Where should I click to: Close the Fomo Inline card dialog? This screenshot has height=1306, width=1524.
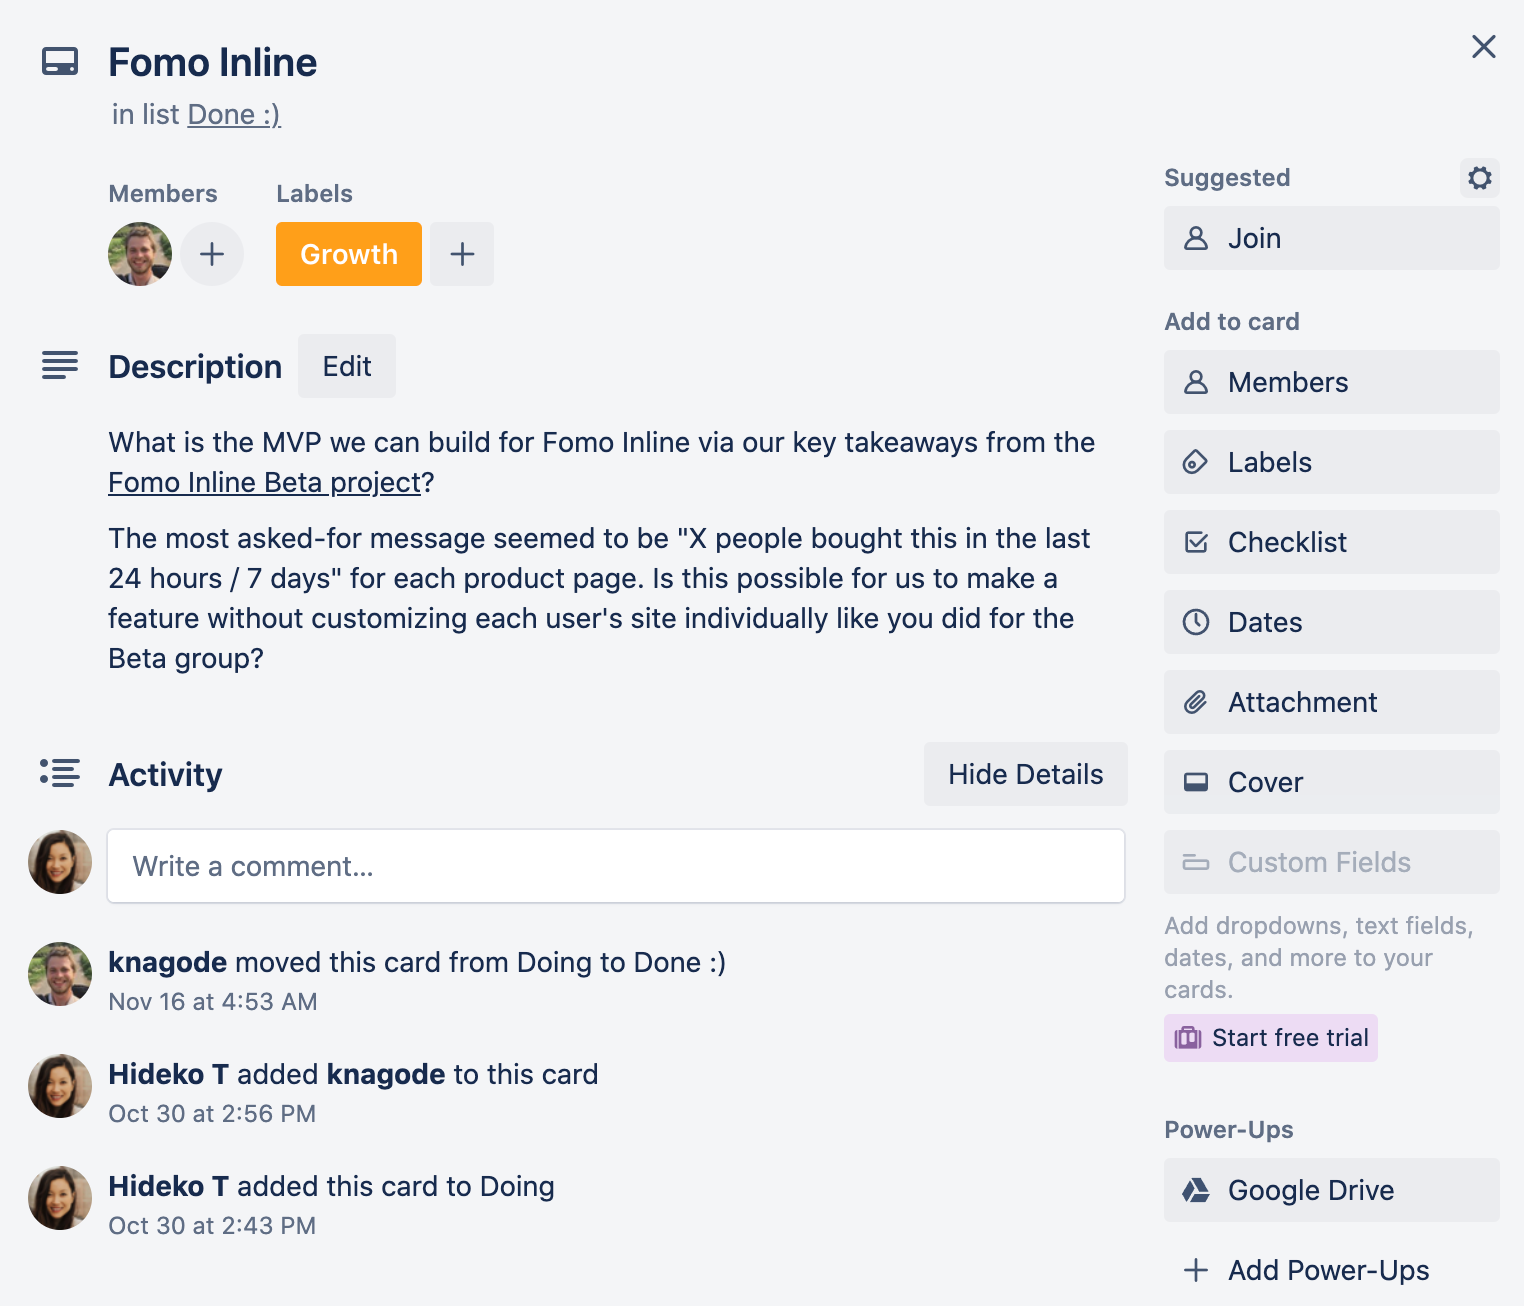pyautogui.click(x=1484, y=46)
